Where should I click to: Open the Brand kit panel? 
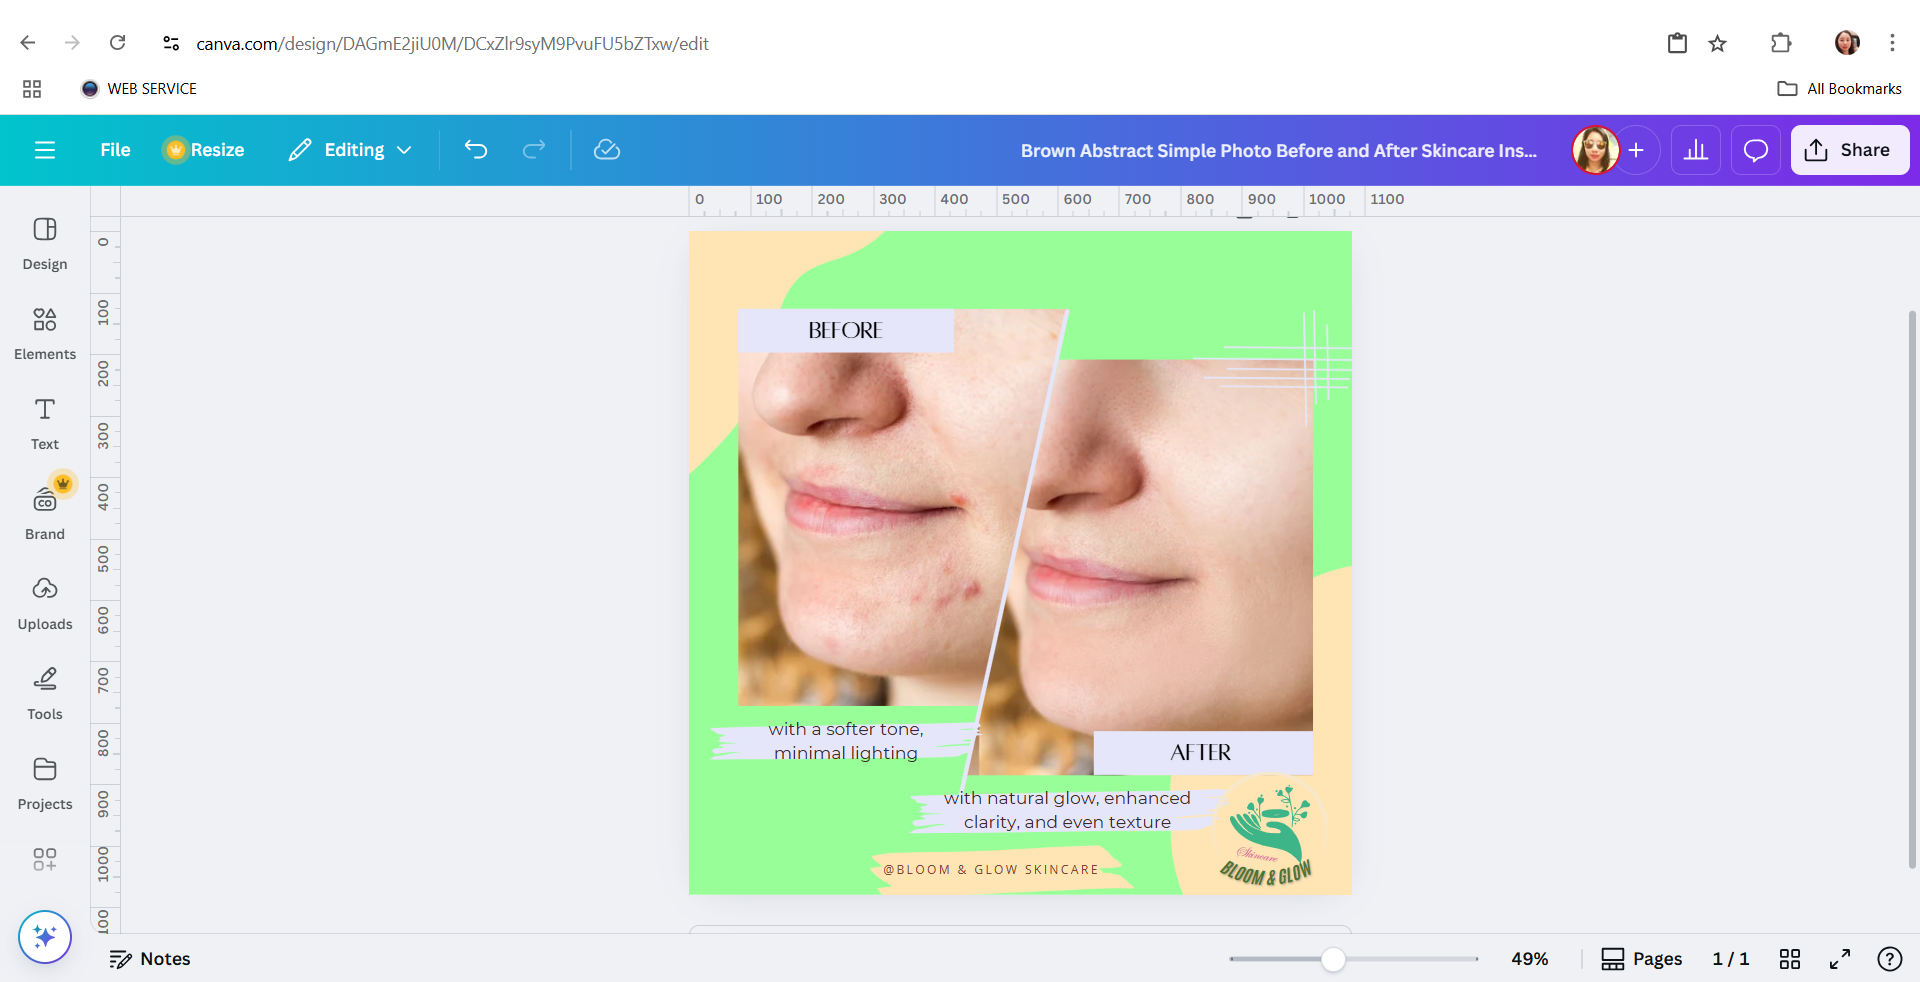[x=45, y=511]
